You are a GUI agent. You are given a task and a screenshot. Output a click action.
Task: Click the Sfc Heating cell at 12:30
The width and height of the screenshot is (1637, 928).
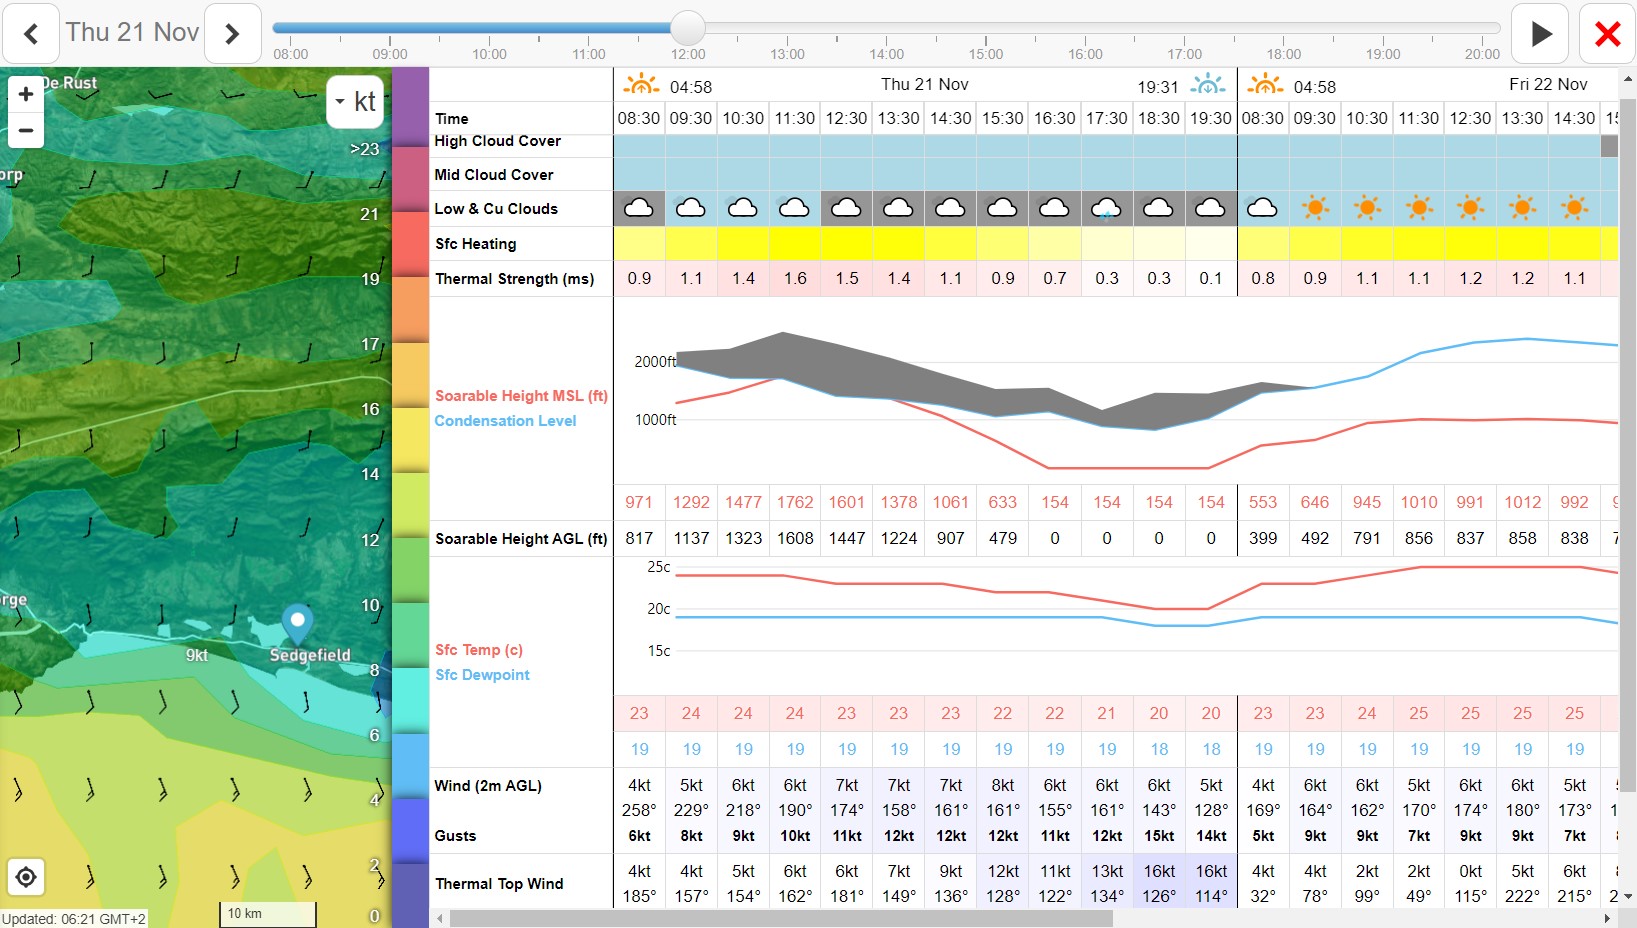[x=847, y=244]
